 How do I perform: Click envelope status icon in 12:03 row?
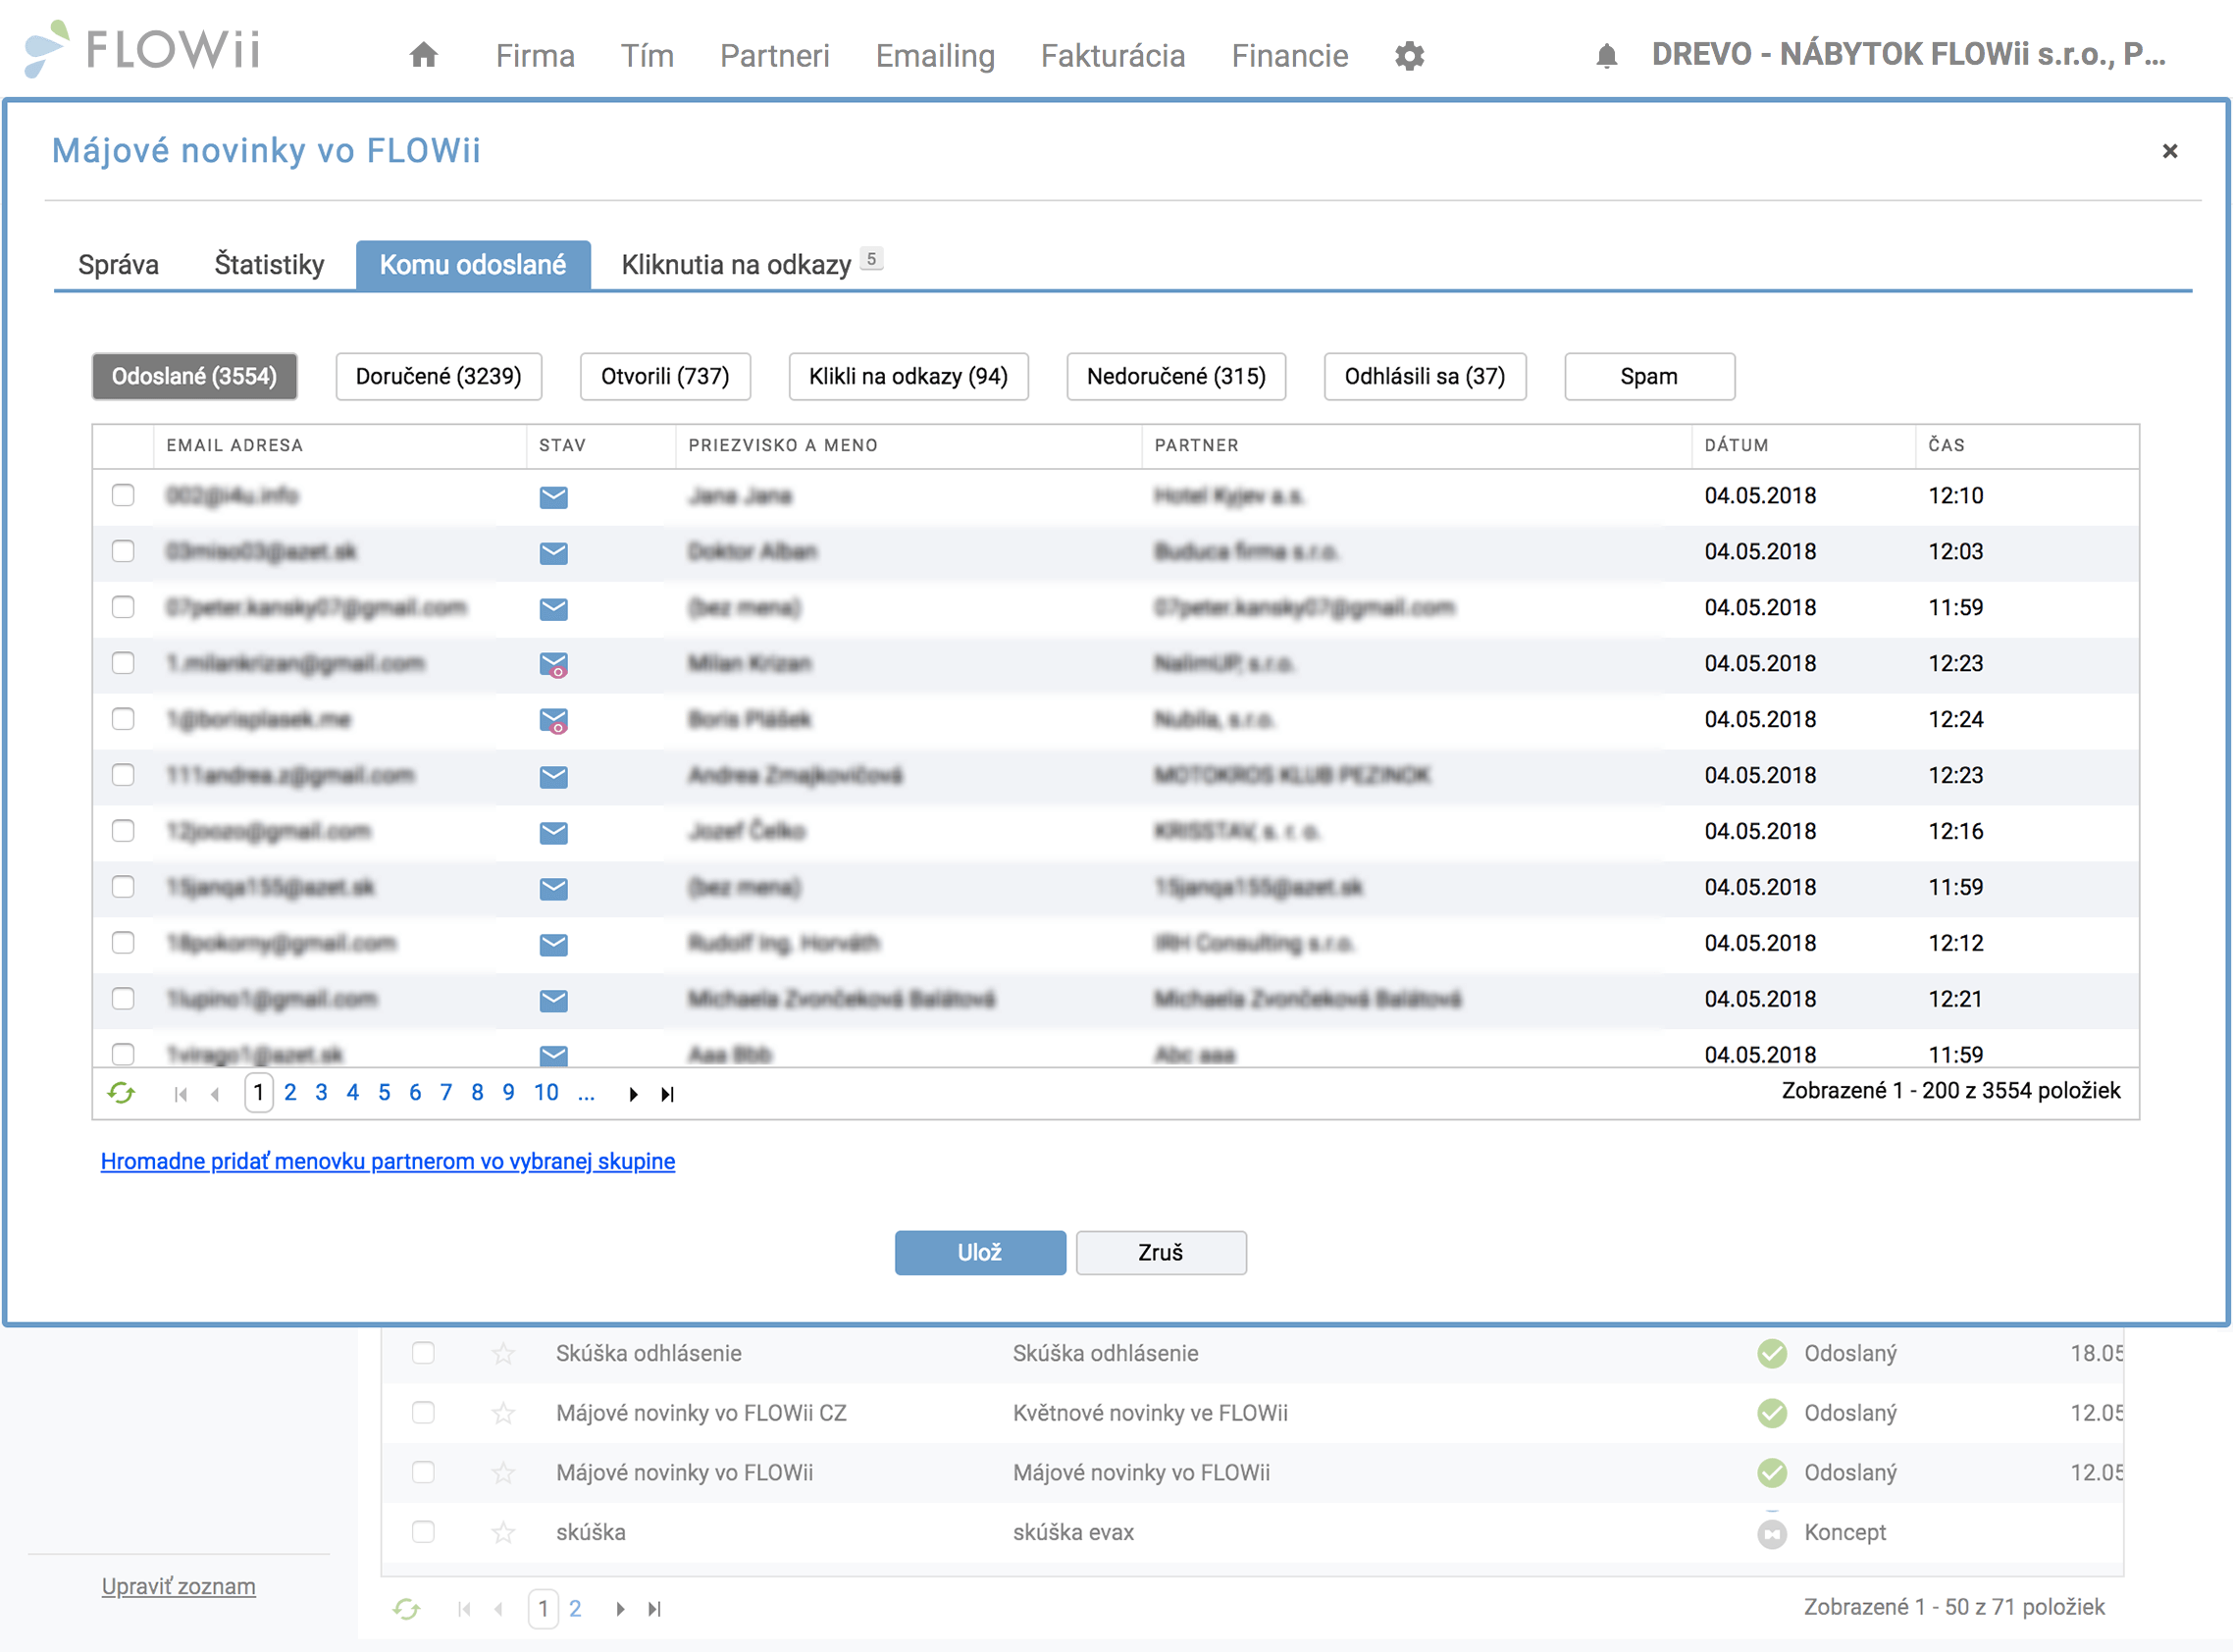coord(553,553)
